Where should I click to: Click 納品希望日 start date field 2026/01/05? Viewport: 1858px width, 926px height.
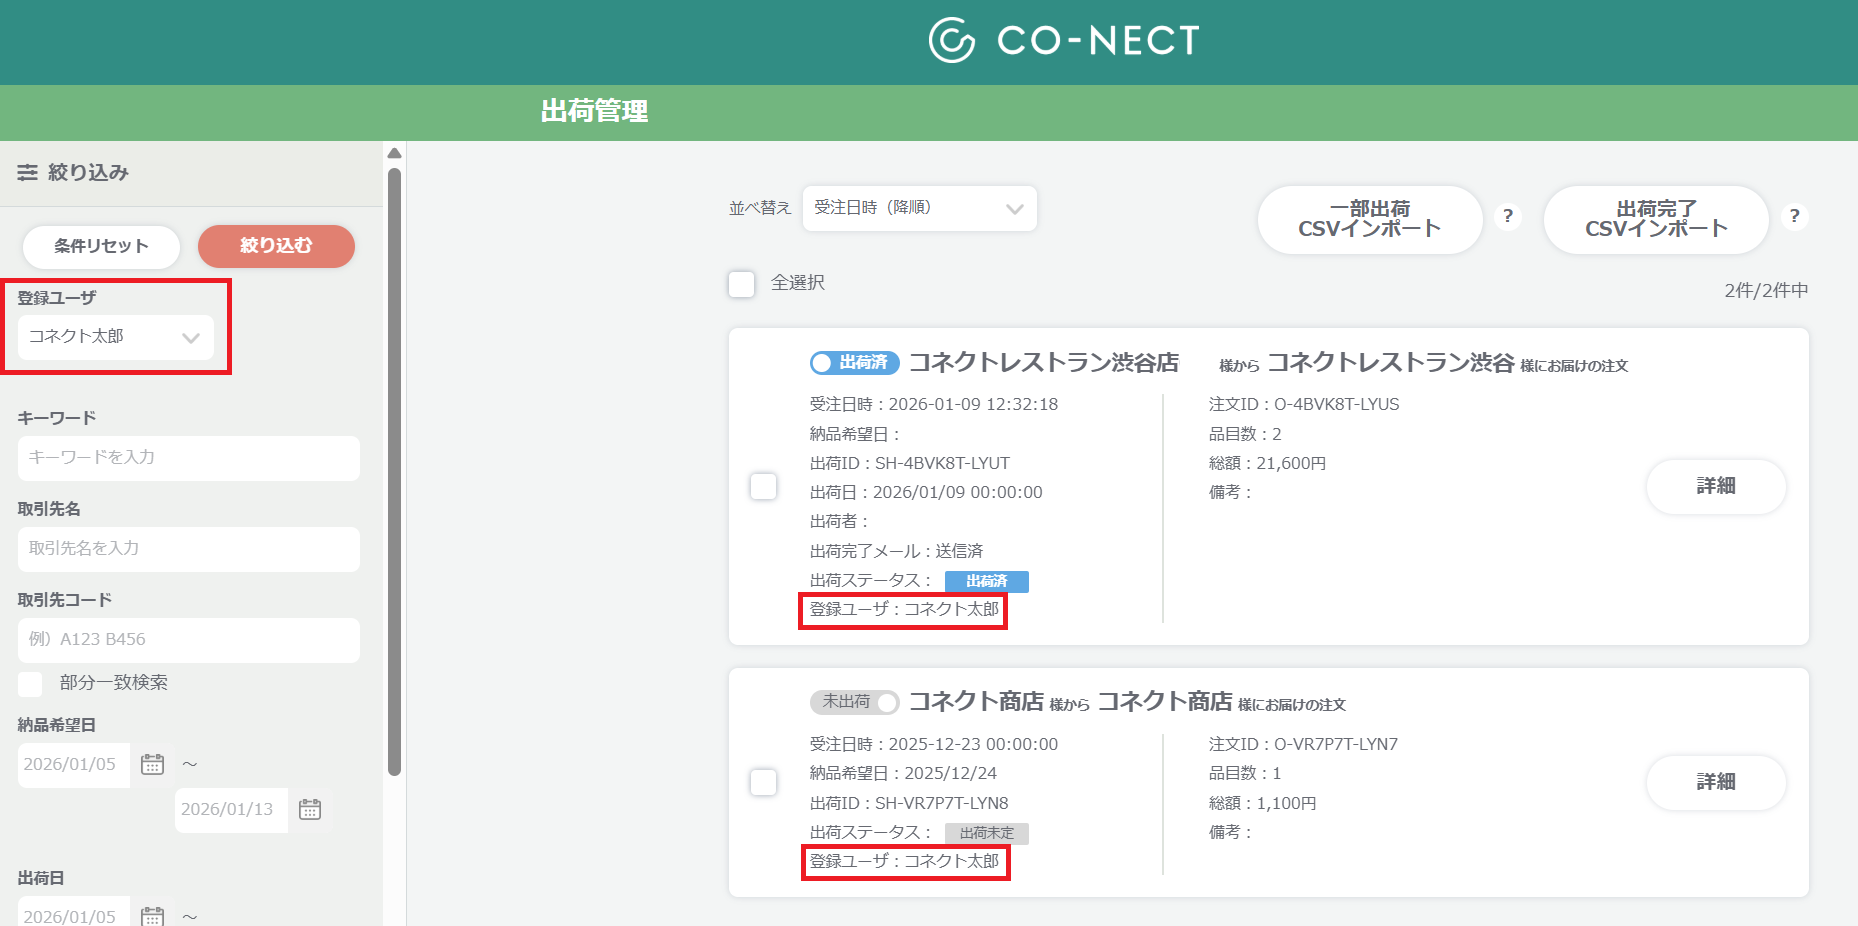point(73,765)
